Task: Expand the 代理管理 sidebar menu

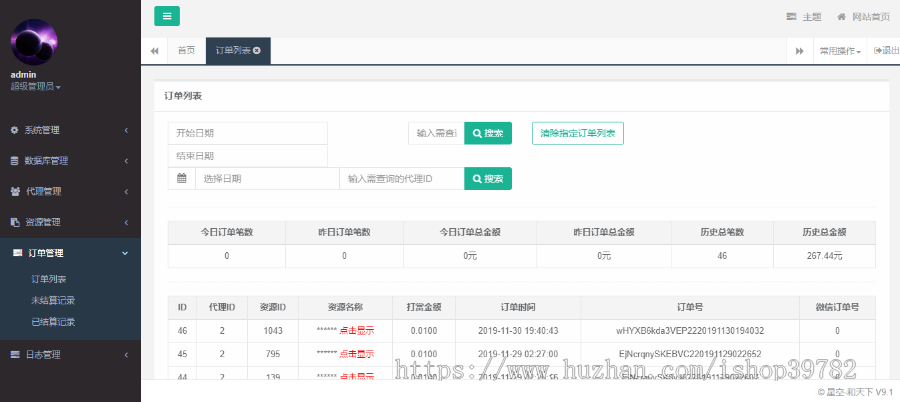Action: click(68, 191)
